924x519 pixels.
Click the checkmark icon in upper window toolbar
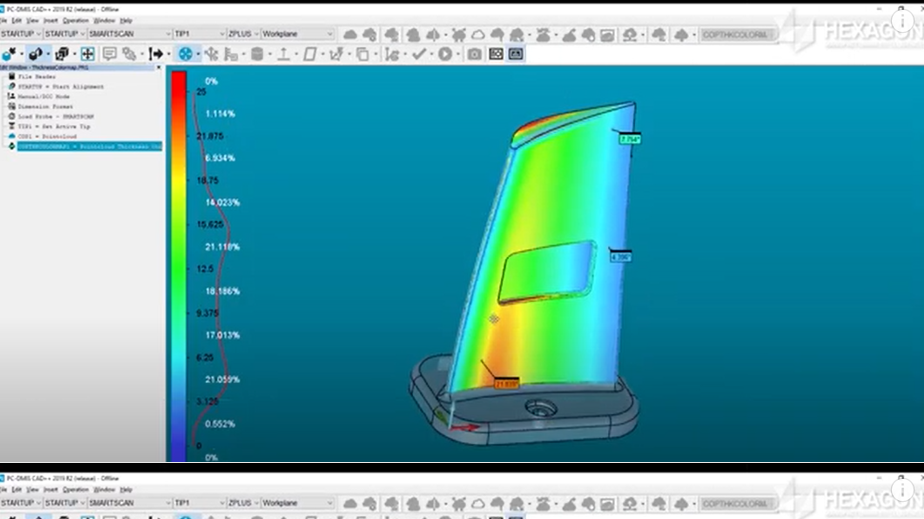coord(419,54)
